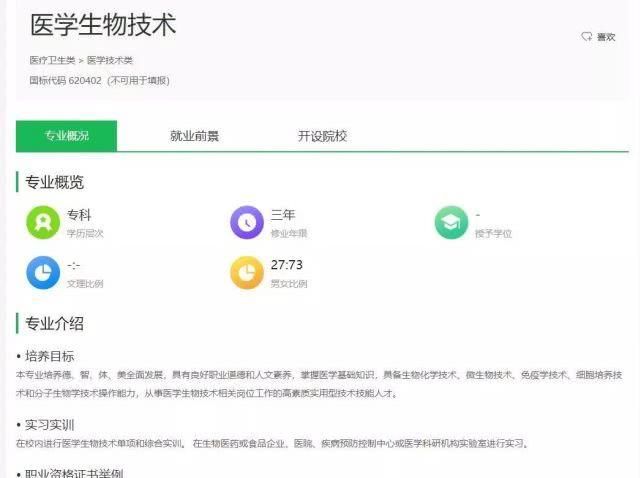This screenshot has height=478, width=640.
Task: Switch to the 专业概况 tab
Action: tap(67, 136)
